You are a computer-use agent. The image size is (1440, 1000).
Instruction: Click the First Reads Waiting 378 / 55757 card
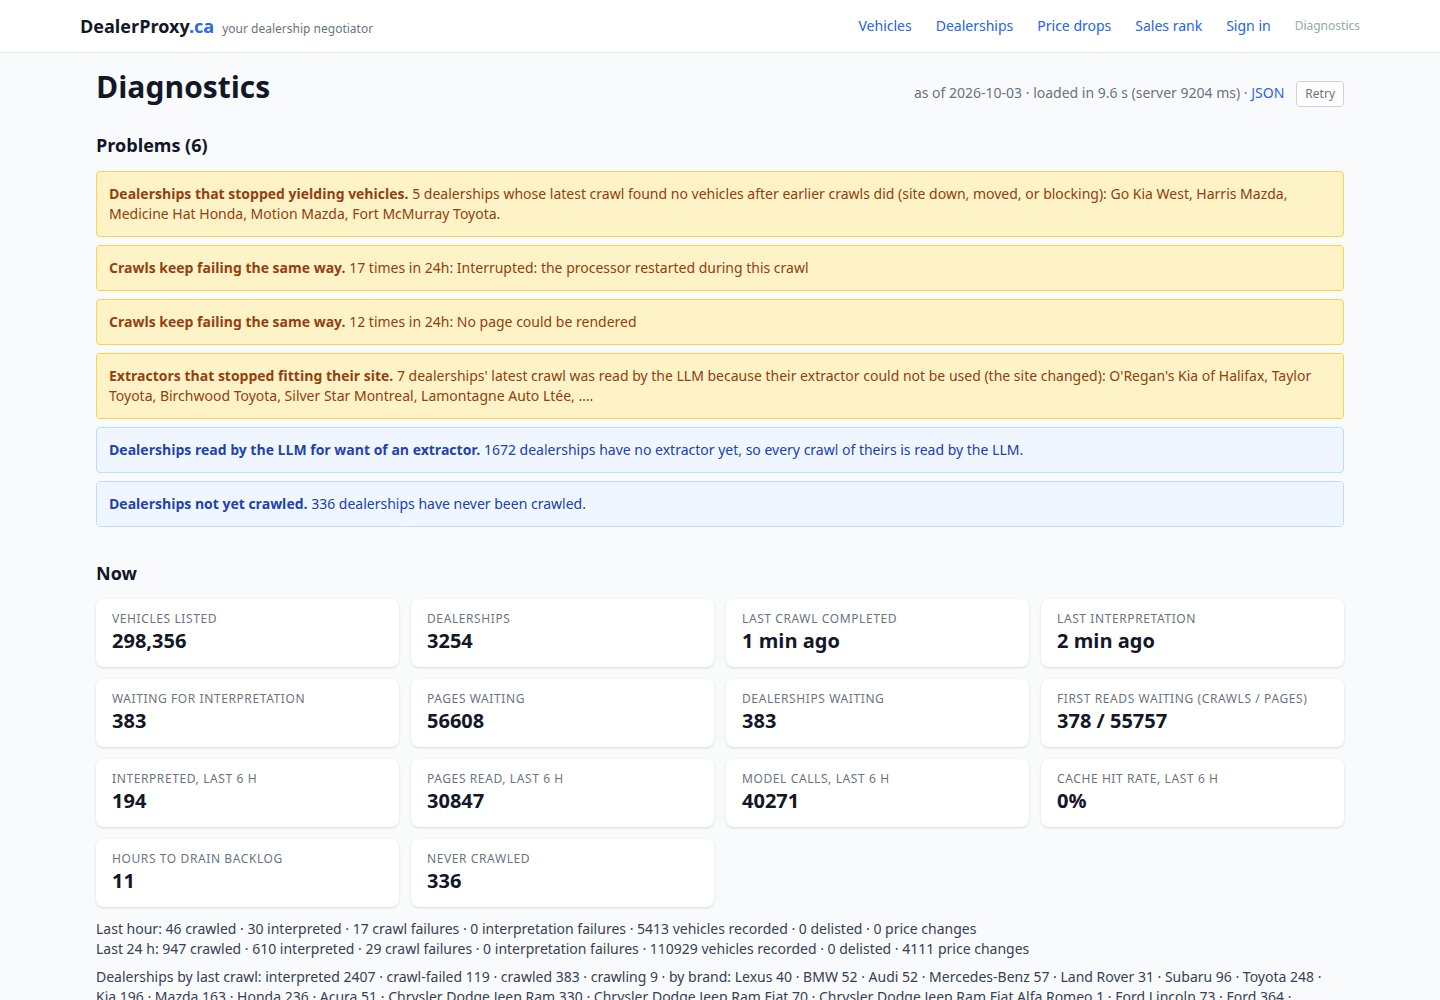click(1192, 713)
